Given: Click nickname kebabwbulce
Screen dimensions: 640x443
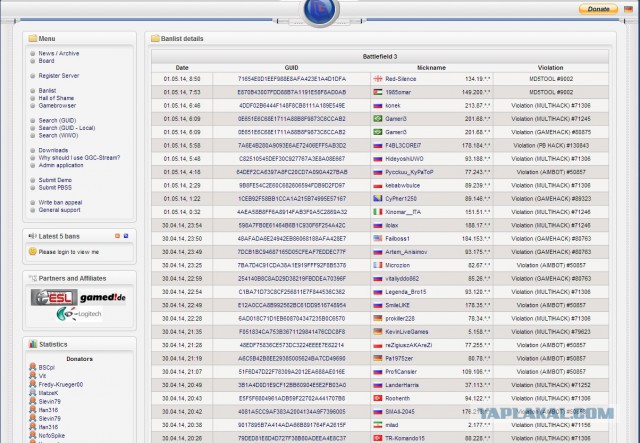Looking at the screenshot, I should pyautogui.click(x=402, y=185).
